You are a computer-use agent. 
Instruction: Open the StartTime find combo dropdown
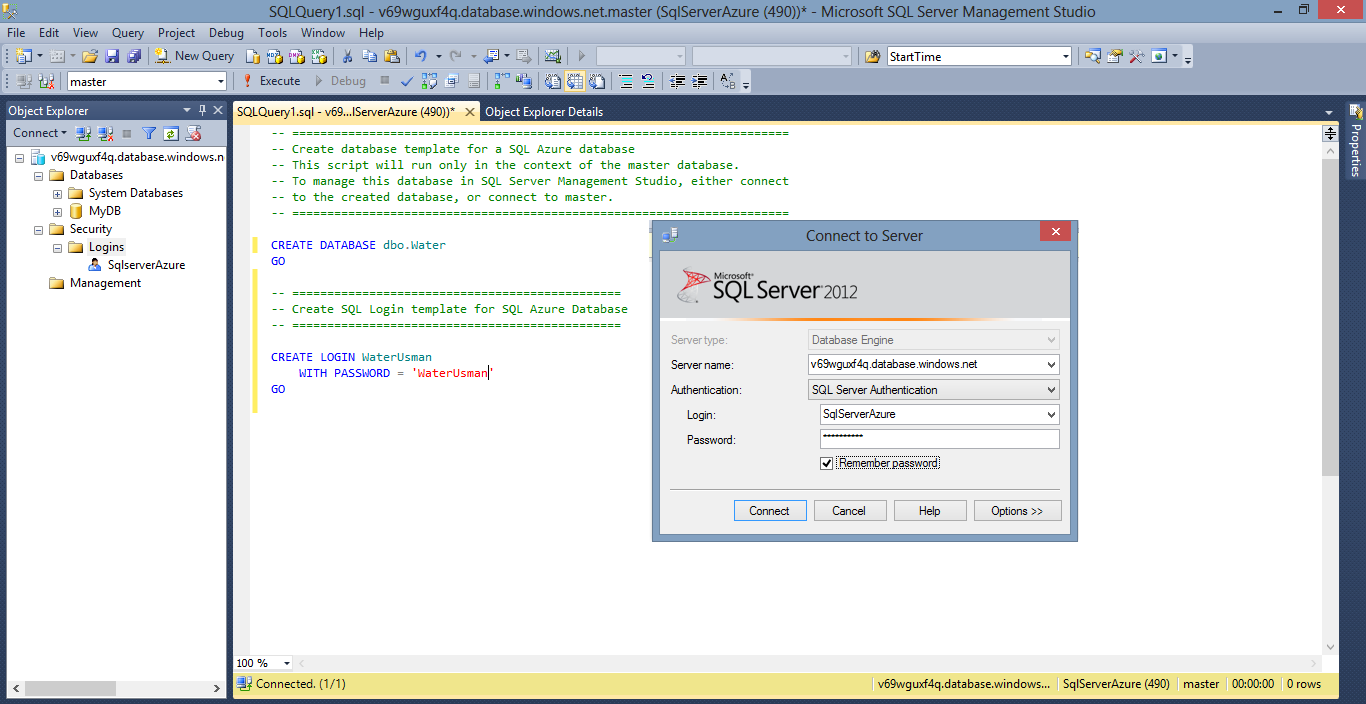[1065, 57]
